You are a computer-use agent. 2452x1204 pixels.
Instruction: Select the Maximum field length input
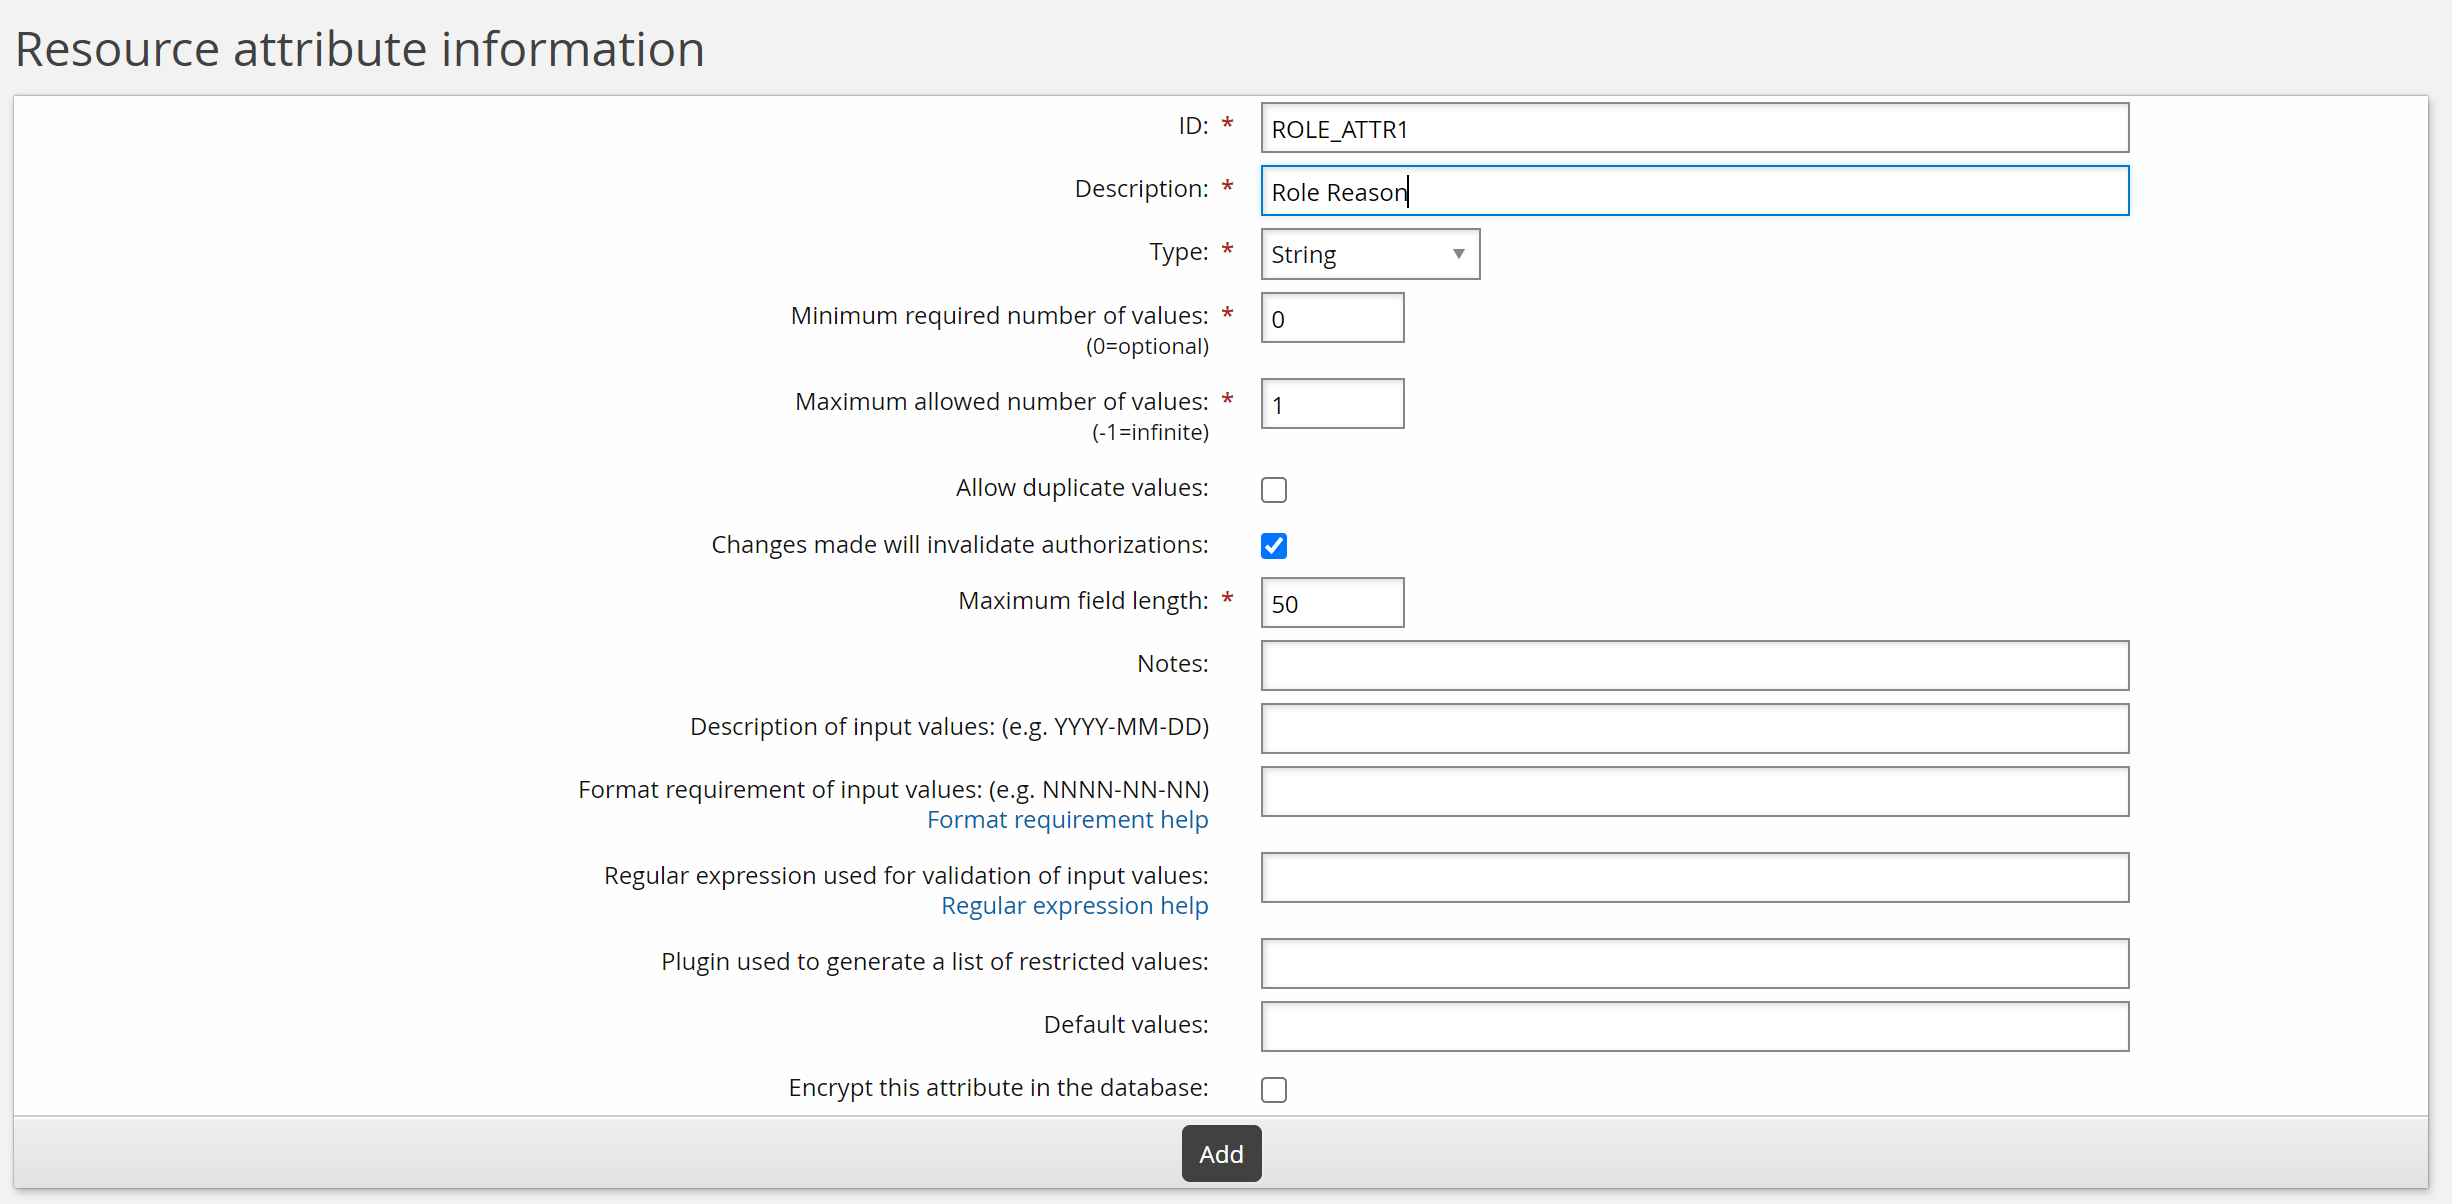point(1332,603)
